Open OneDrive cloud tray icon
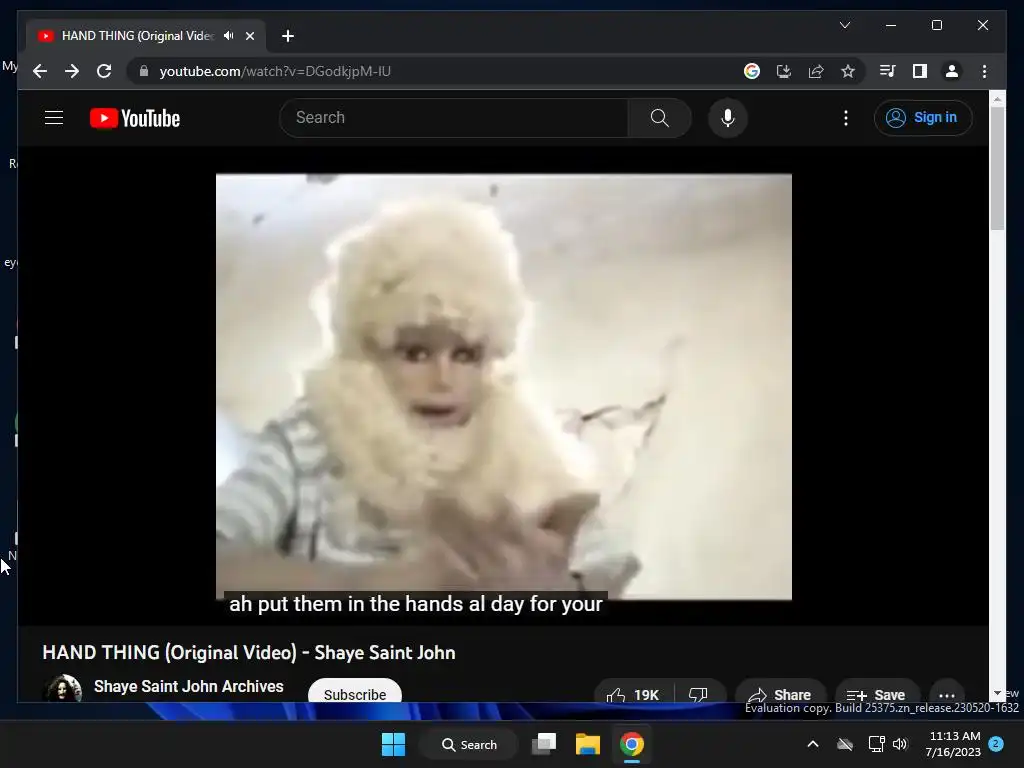This screenshot has height=768, width=1024. click(845, 744)
